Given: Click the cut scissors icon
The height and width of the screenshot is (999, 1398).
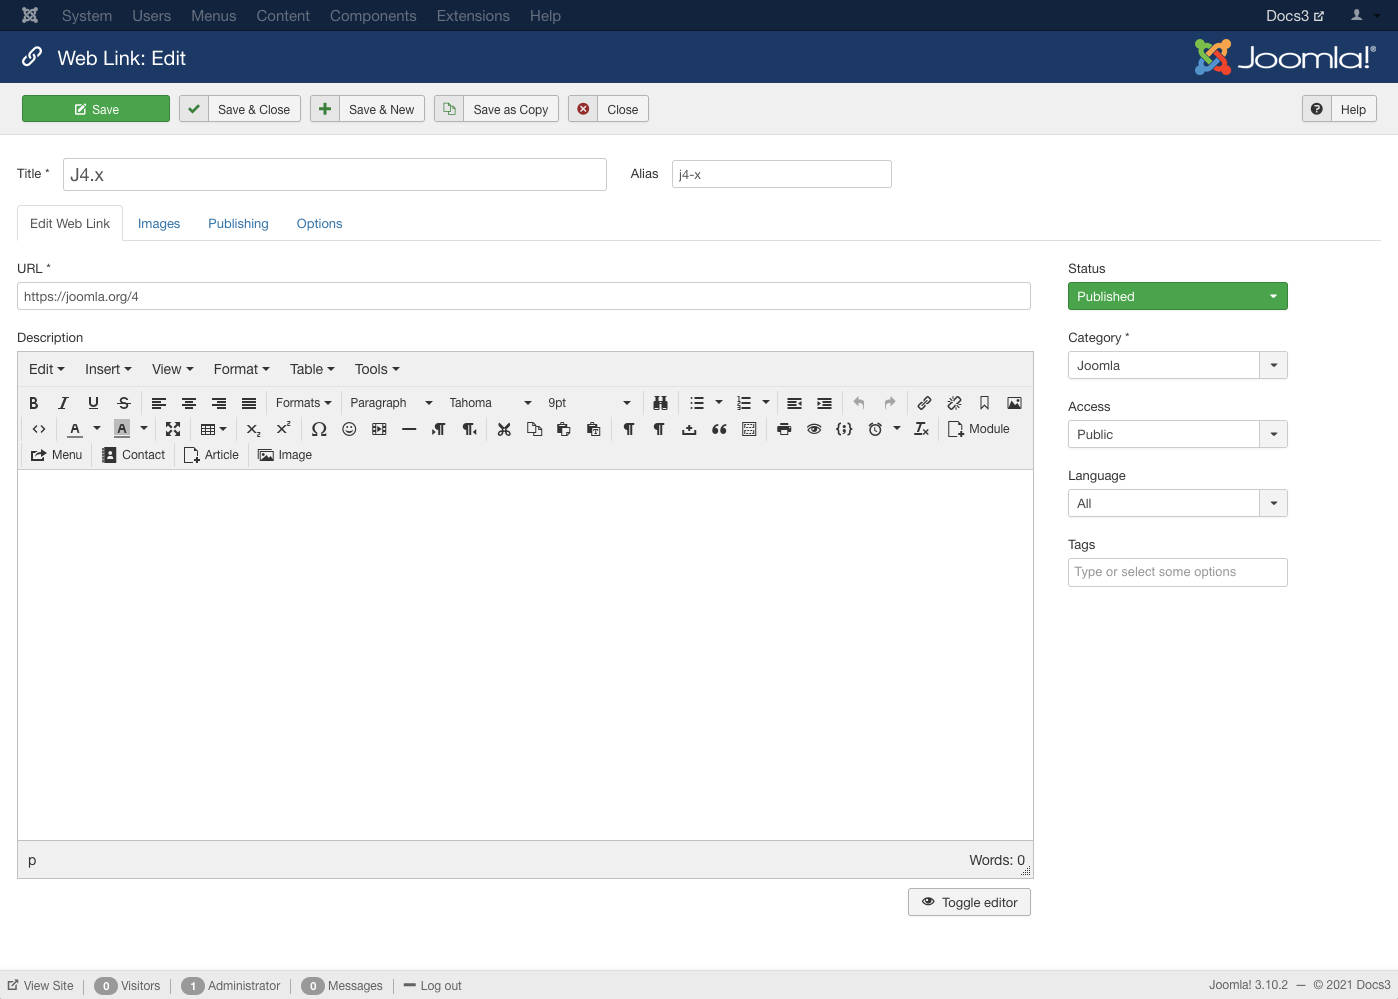Looking at the screenshot, I should point(504,429).
